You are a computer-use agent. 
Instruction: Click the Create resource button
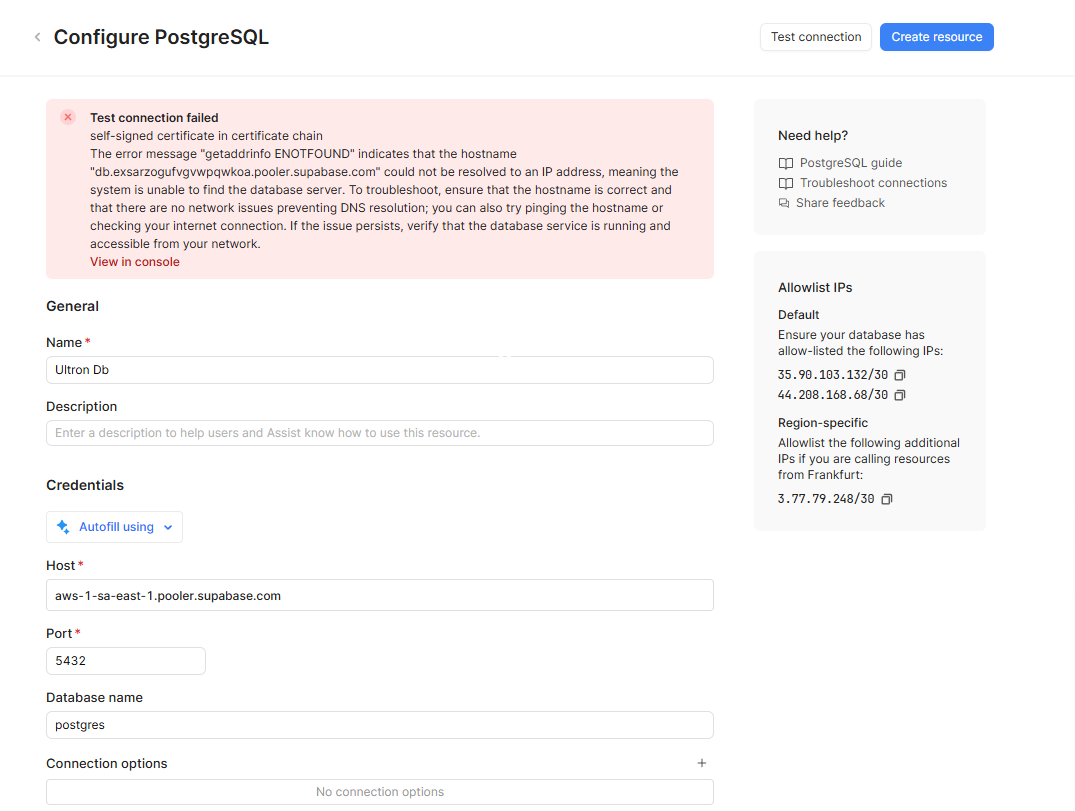(x=936, y=37)
